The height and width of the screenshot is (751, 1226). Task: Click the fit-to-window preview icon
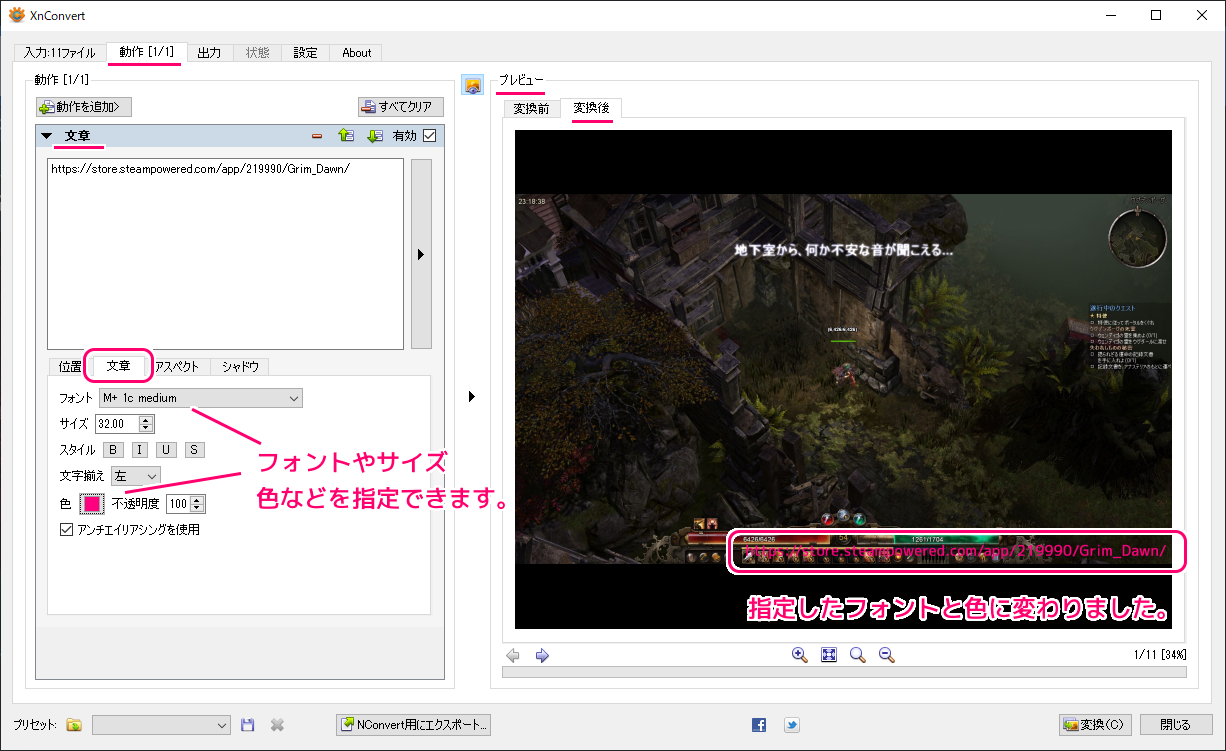click(x=828, y=655)
